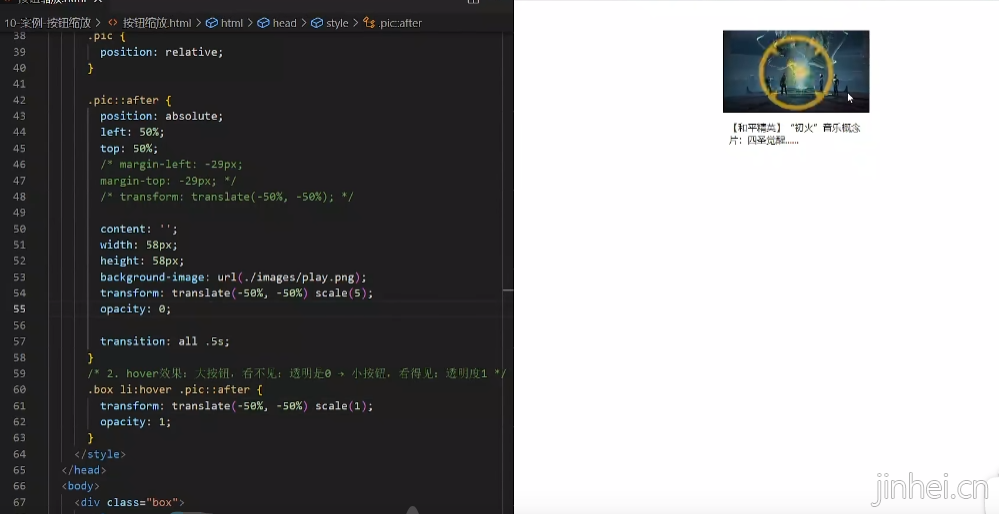Place cursor on 'opacity: 0;' line
Screen dimensions: 999x514
[135, 309]
